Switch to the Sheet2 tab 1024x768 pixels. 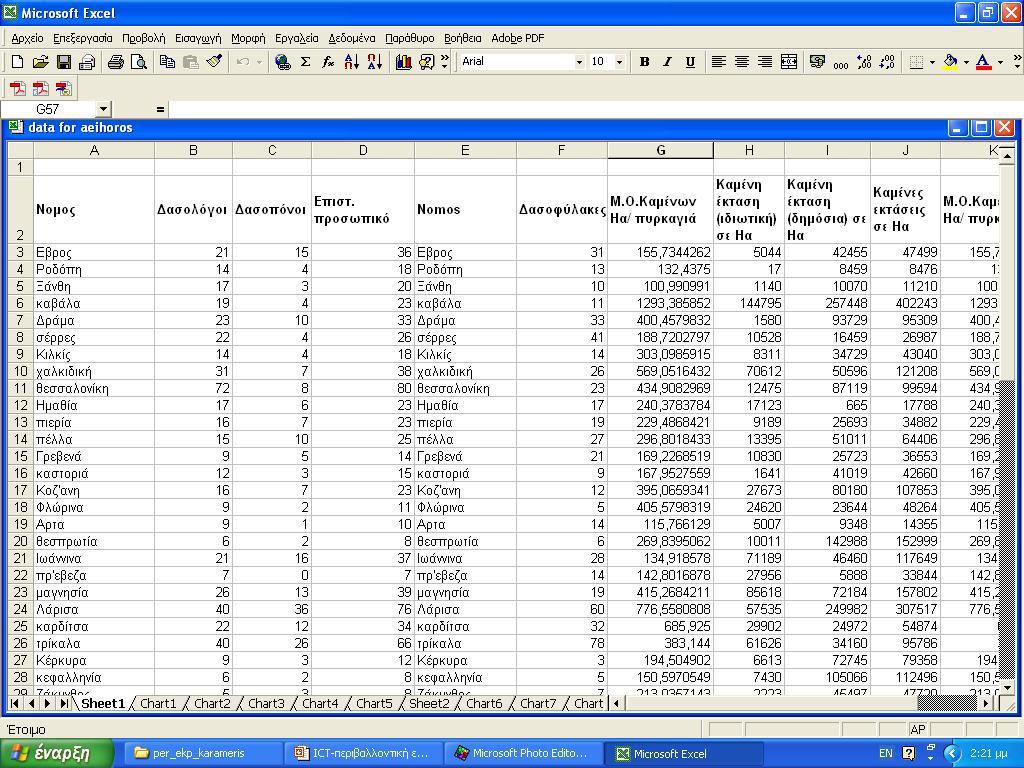click(429, 703)
